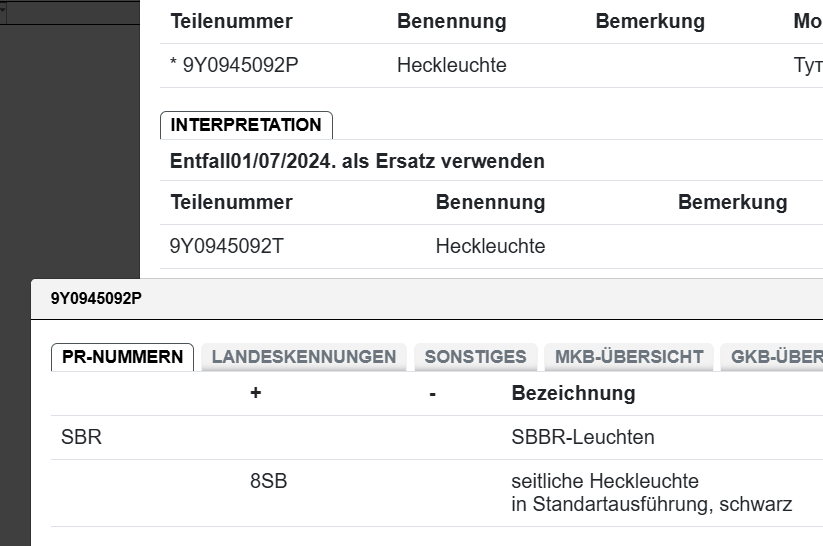Image resolution: width=823 pixels, height=546 pixels.
Task: Select the 8SB PR number
Action: pyautogui.click(x=268, y=481)
